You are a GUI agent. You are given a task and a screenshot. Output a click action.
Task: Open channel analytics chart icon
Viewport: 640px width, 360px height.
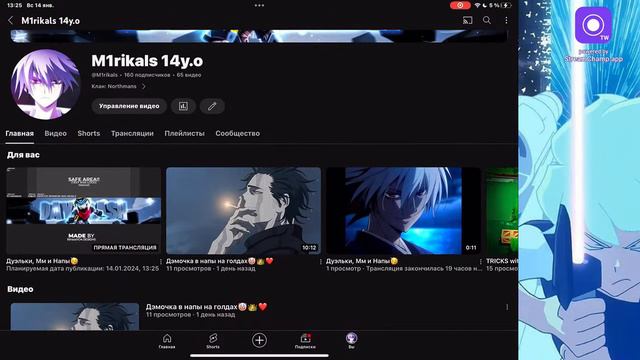[183, 106]
